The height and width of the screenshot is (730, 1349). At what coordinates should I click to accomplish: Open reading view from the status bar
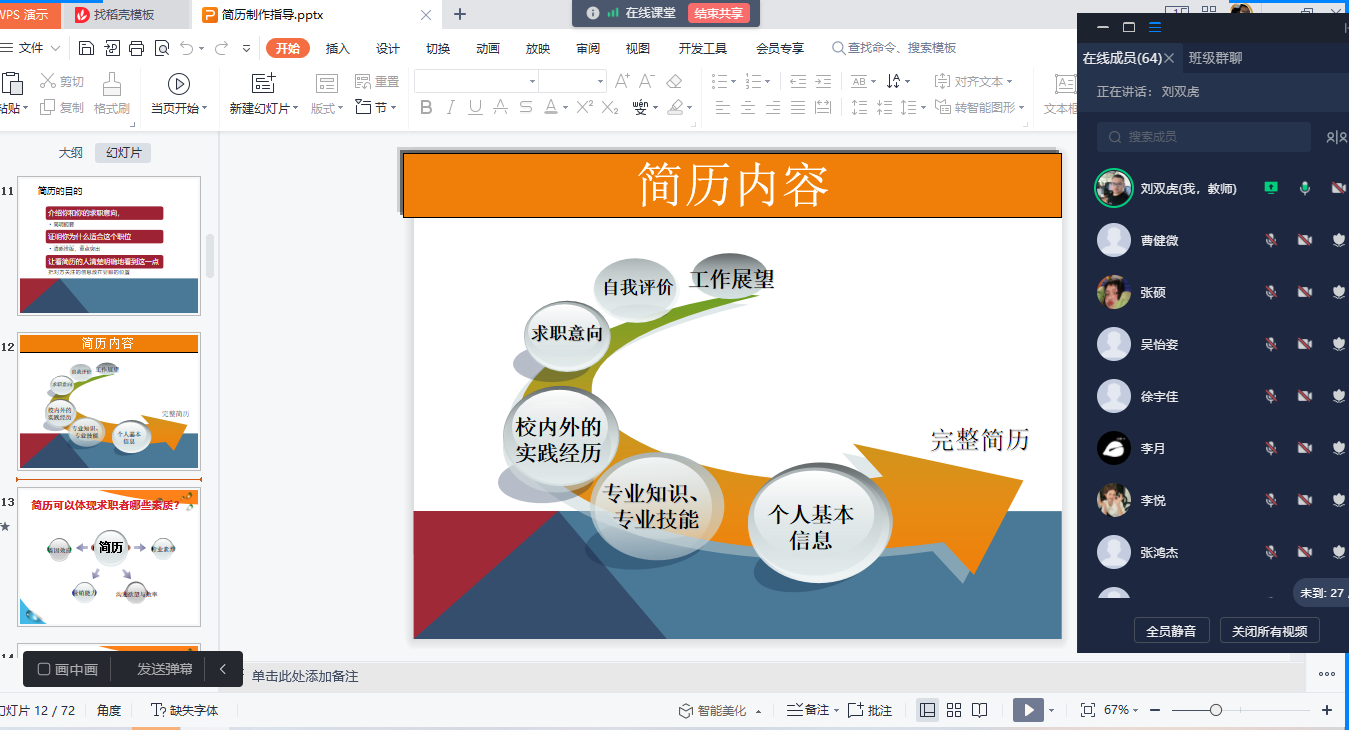coord(980,710)
